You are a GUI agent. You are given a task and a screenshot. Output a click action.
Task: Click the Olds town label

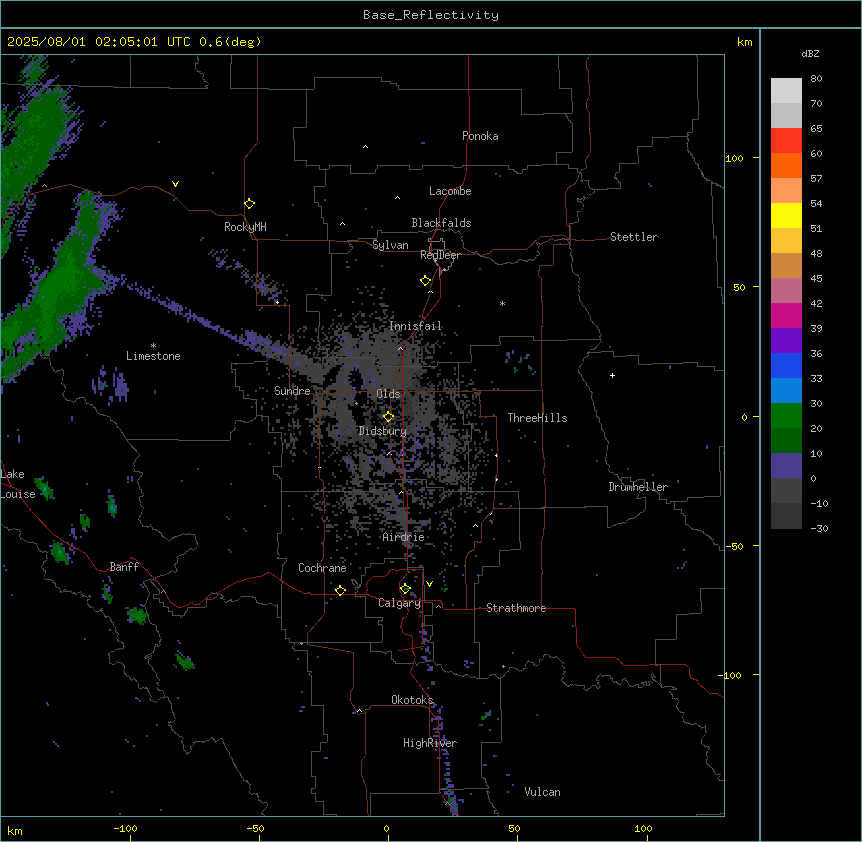[388, 394]
